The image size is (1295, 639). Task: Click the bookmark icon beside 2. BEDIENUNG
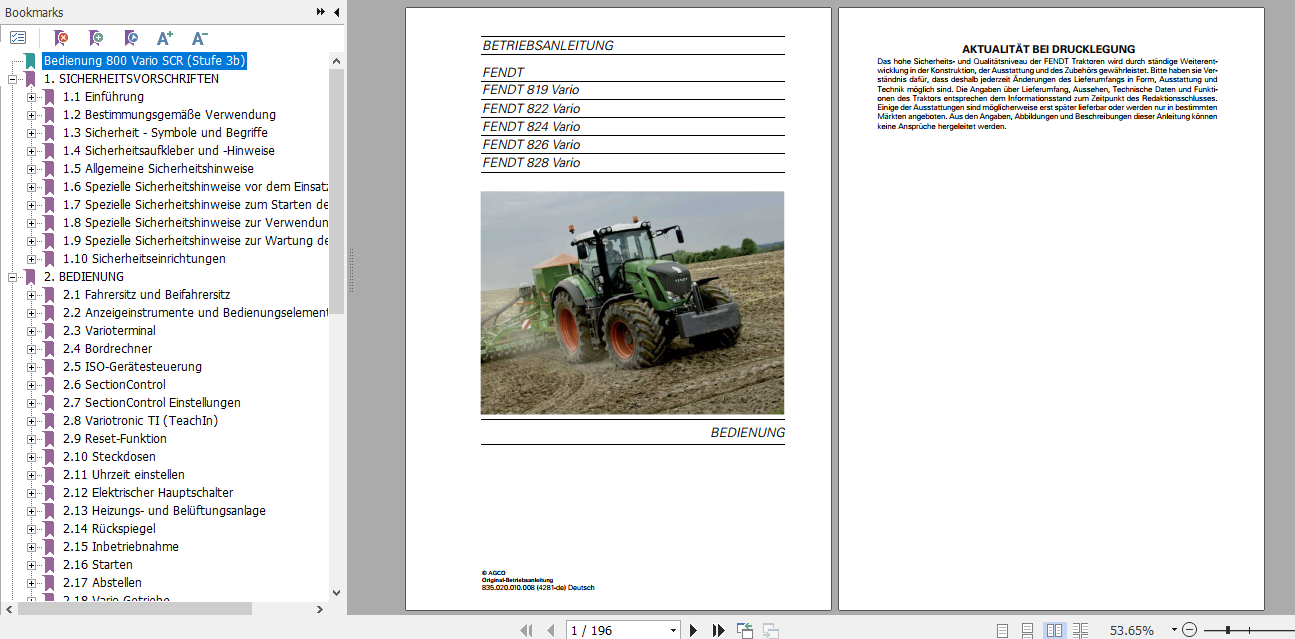point(31,277)
